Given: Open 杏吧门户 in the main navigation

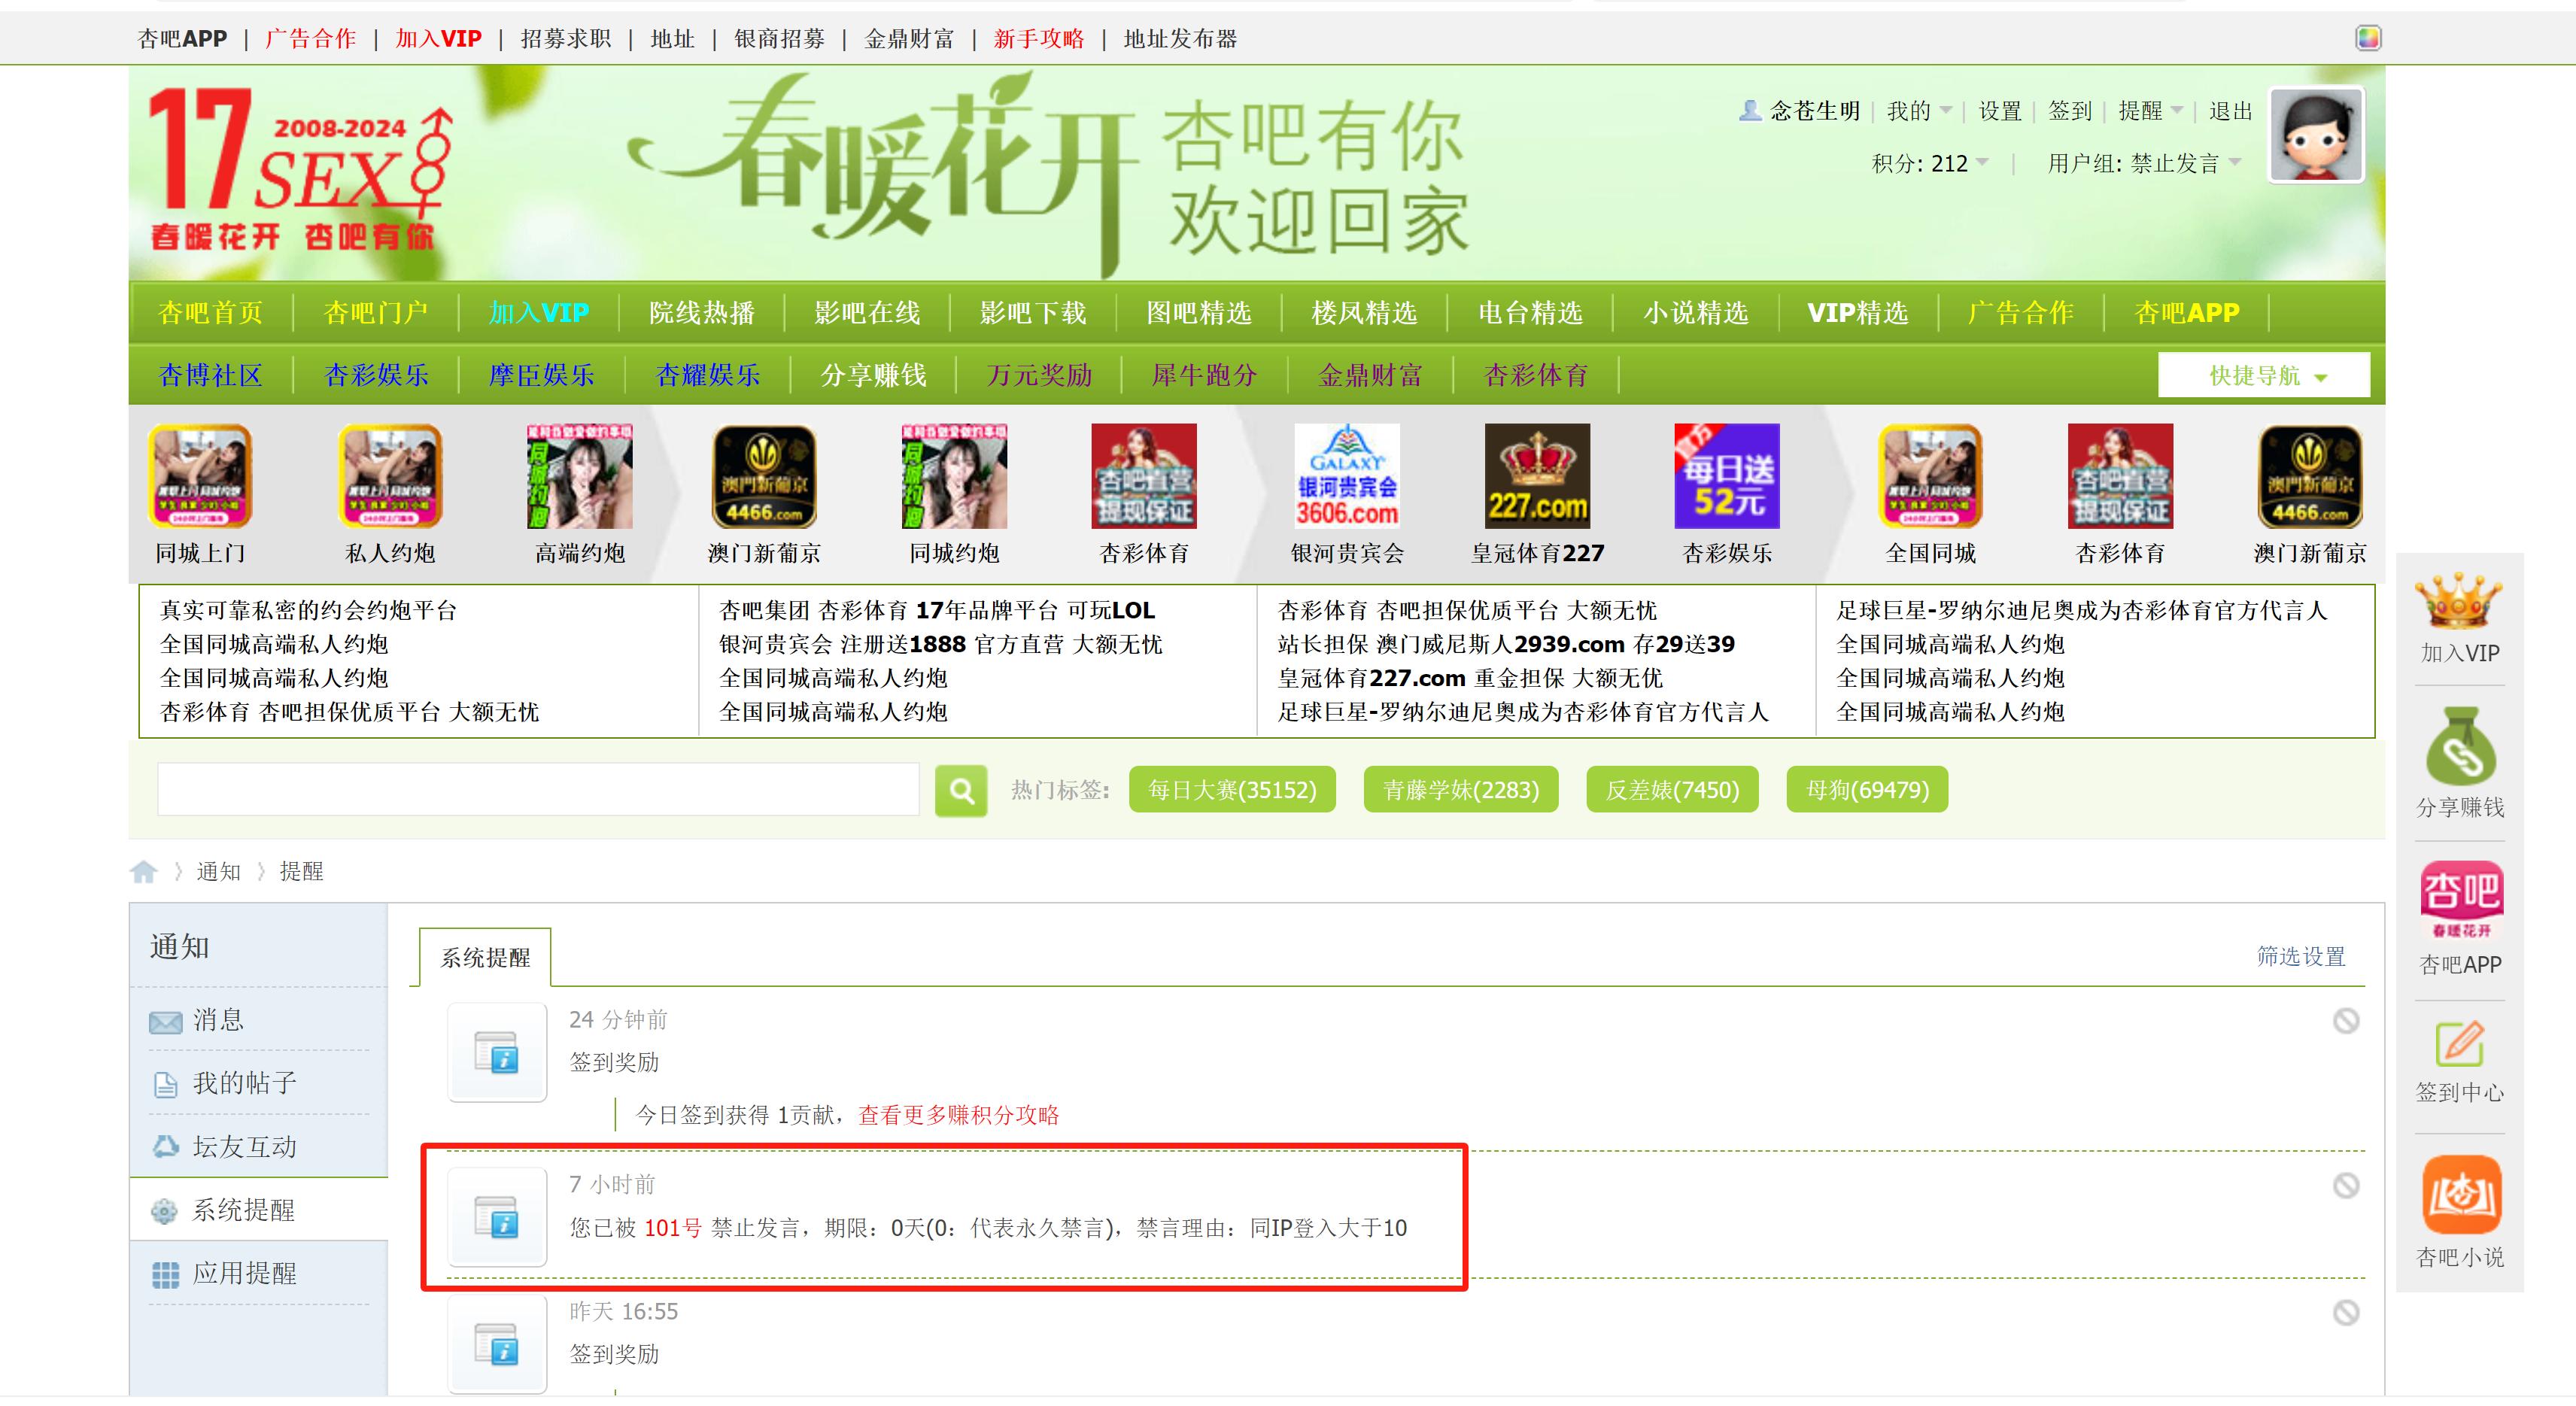Looking at the screenshot, I should point(375,313).
